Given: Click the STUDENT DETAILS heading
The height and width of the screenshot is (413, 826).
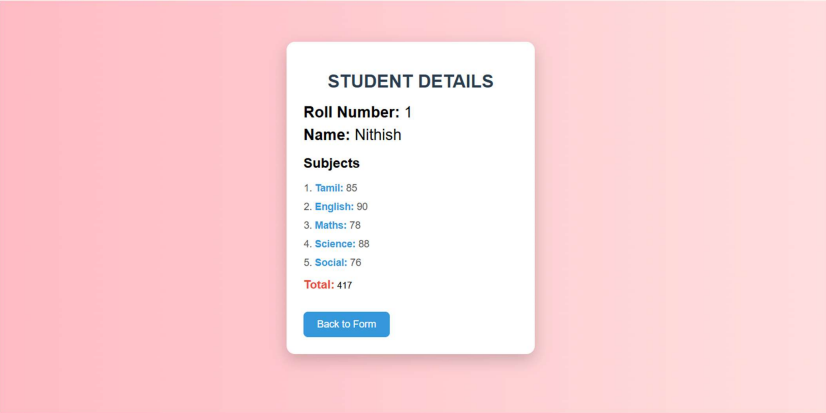Looking at the screenshot, I should click(x=410, y=81).
